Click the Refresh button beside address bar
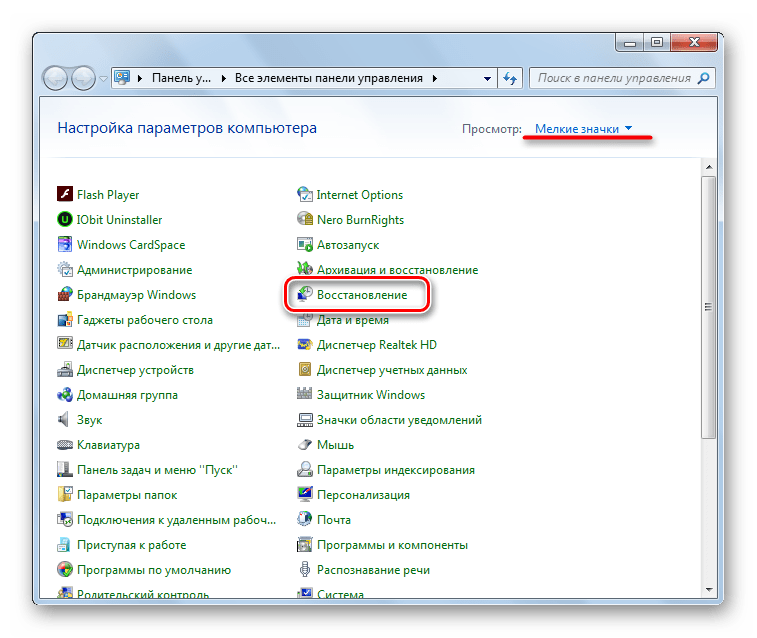The width and height of the screenshot is (757, 638). tap(510, 78)
